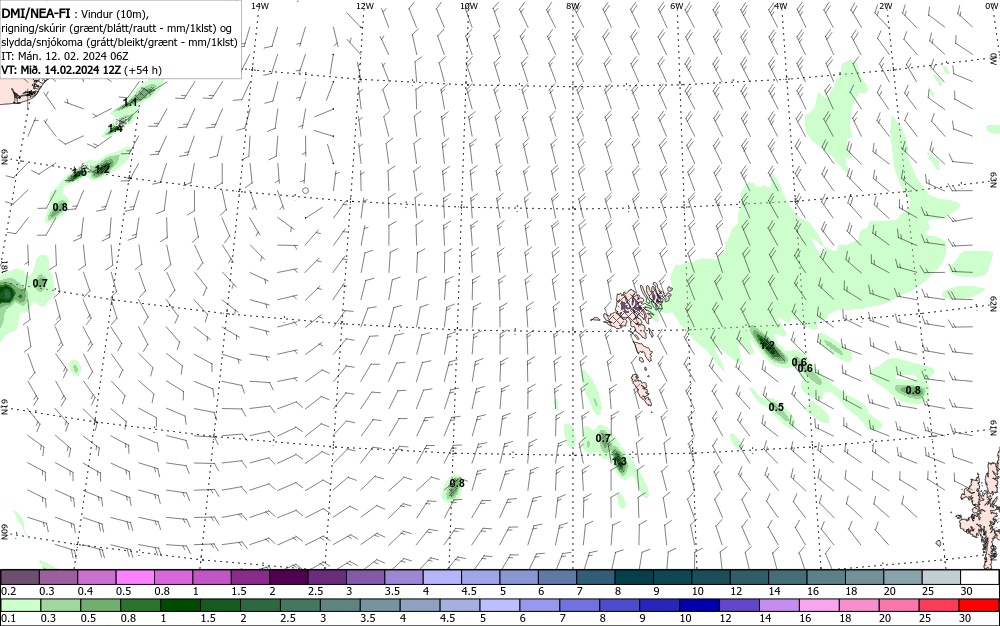Click the slydda/snjókoma legend description line
Screen dimensions: 1000x626
point(119,42)
